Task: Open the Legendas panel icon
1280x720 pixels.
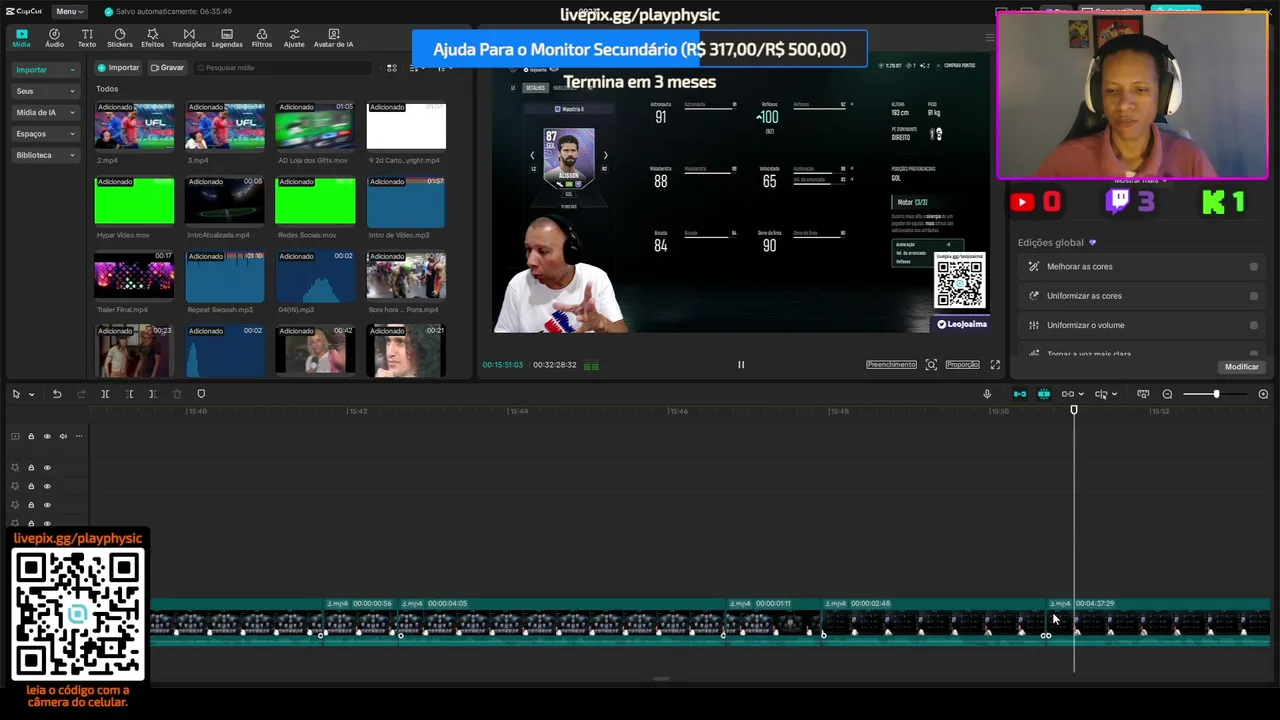Action: coord(227,38)
